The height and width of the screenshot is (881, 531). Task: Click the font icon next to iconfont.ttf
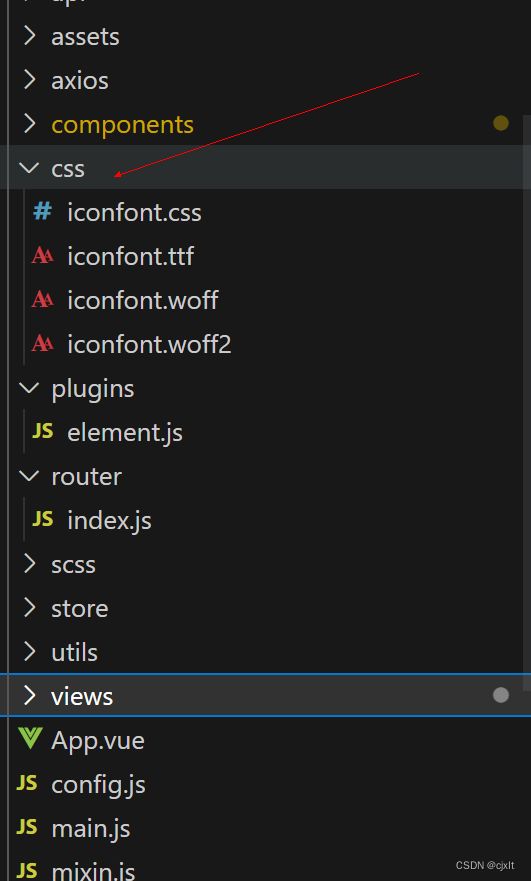[42, 256]
